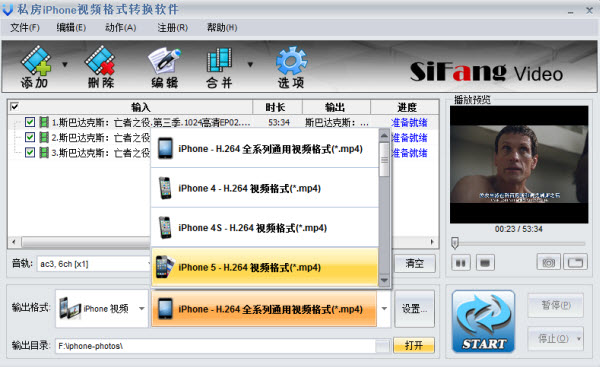Click the preview seek slider handle
Screen dimensions: 600x367
(455, 243)
